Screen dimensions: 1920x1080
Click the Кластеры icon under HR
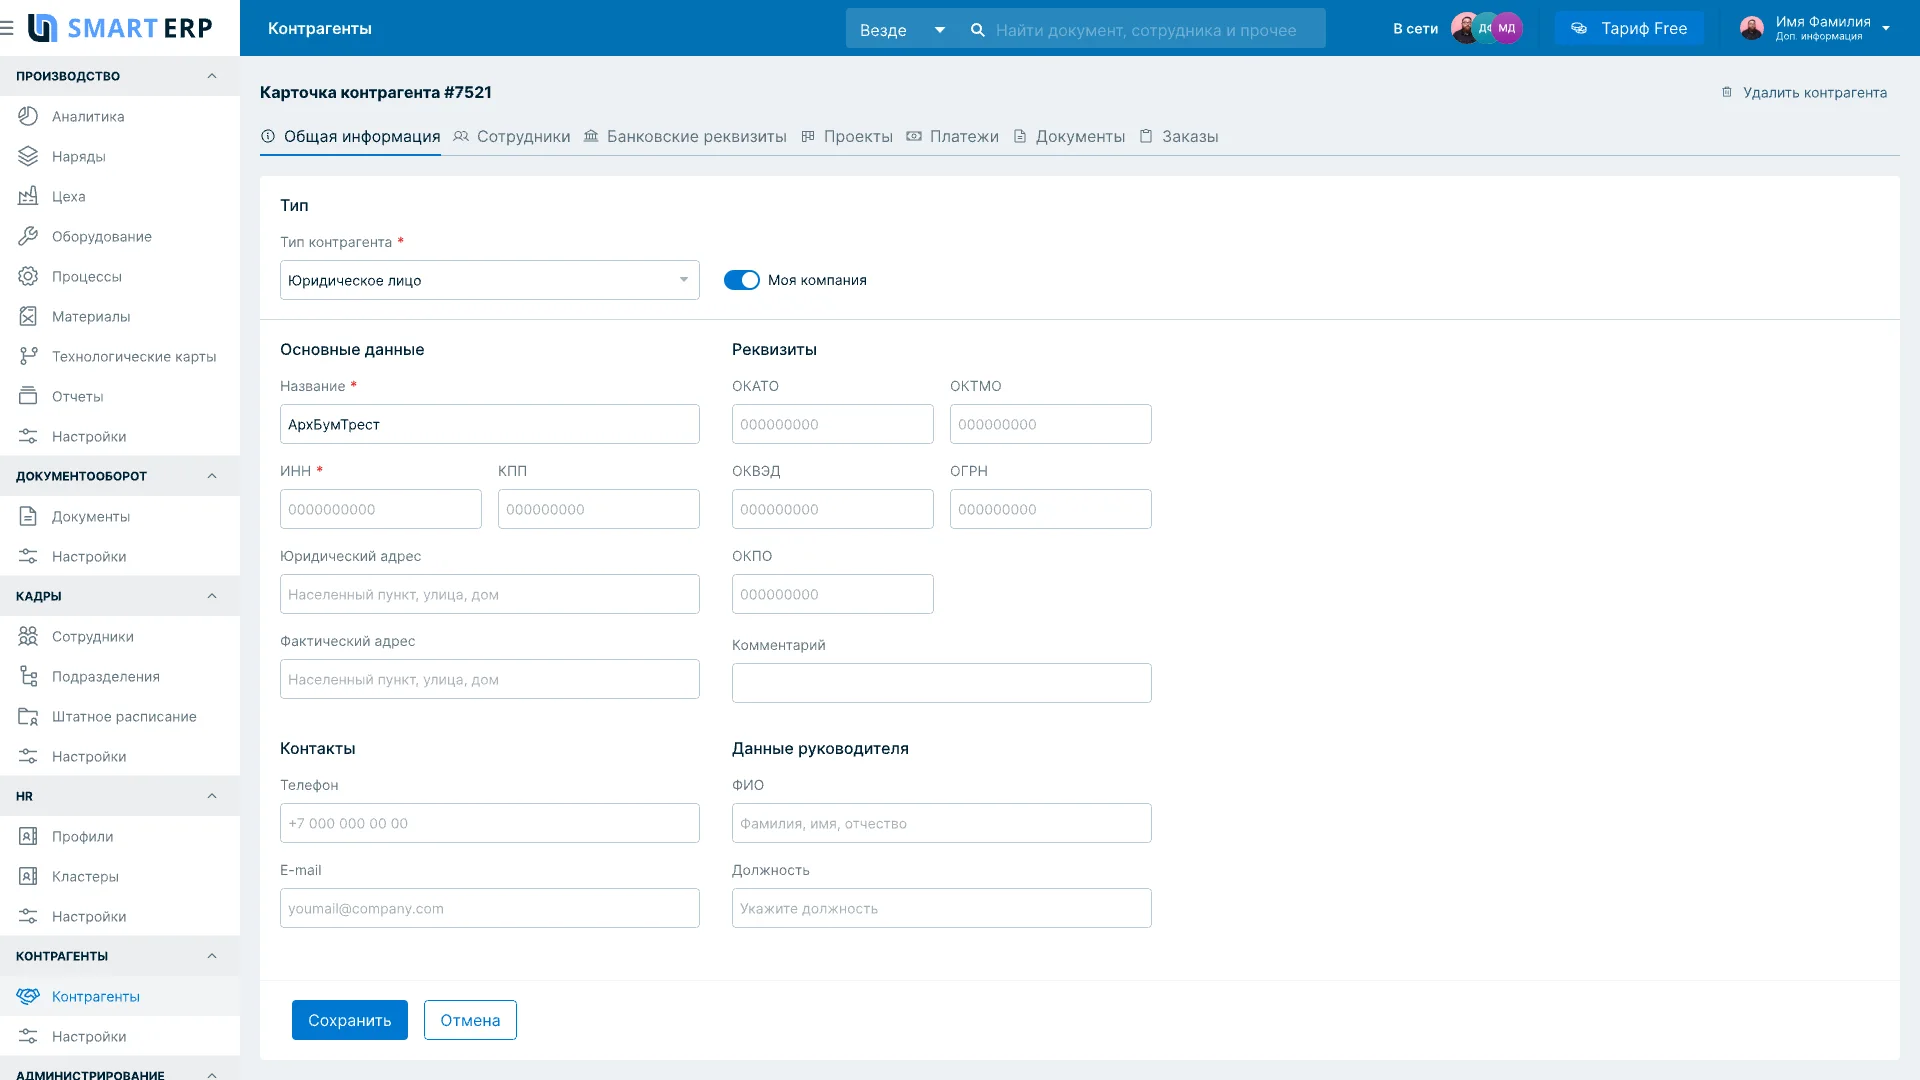pyautogui.click(x=28, y=876)
